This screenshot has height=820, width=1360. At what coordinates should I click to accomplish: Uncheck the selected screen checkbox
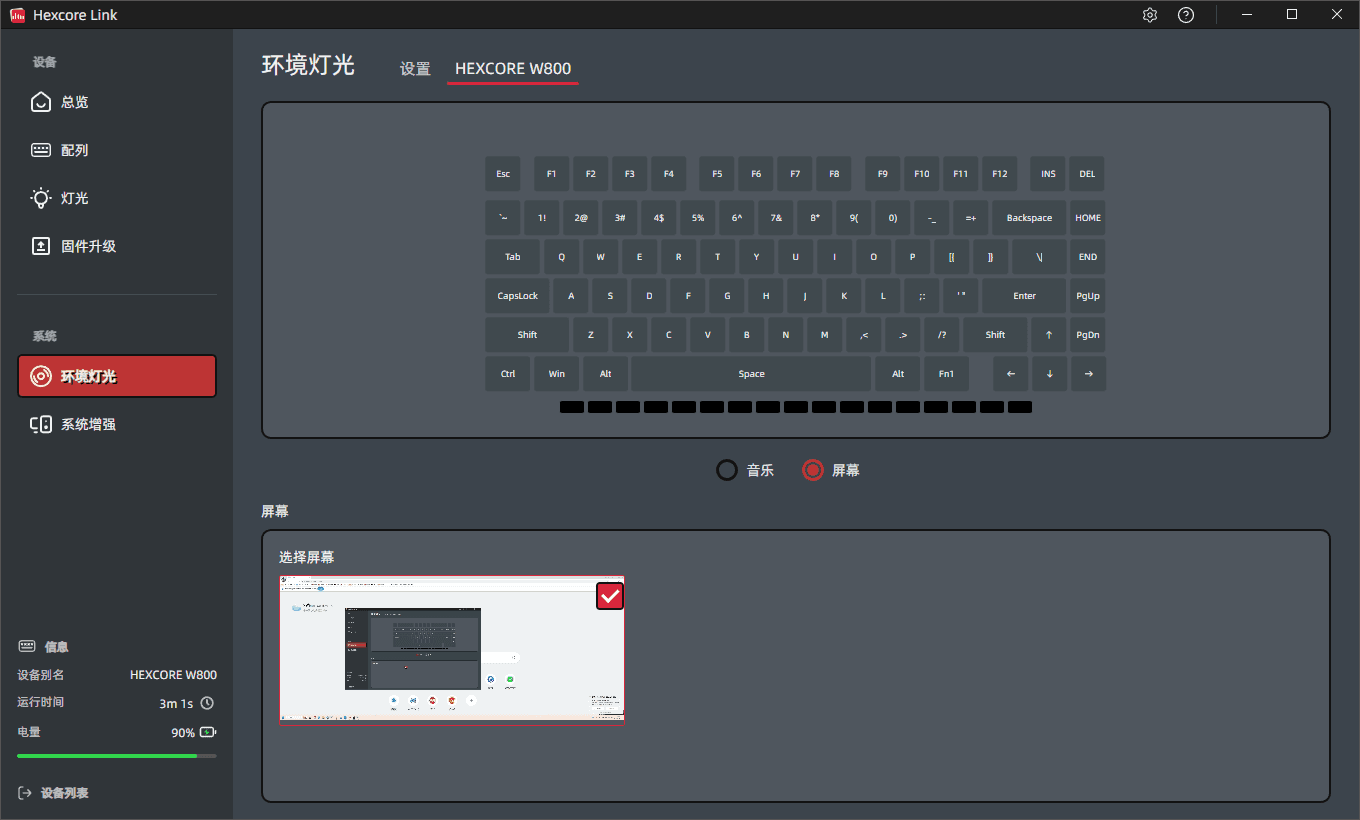610,595
